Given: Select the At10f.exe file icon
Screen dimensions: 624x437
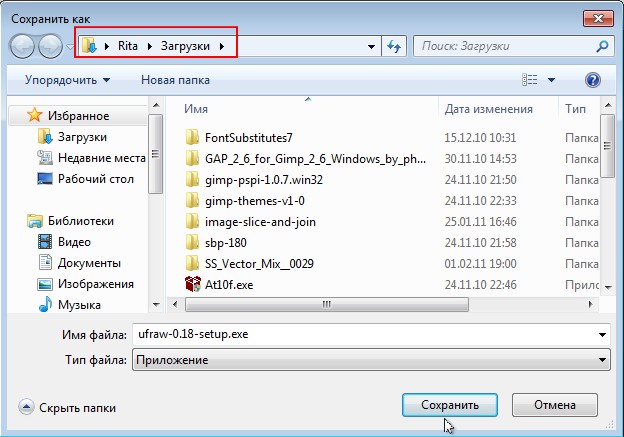Looking at the screenshot, I should click(x=194, y=284).
